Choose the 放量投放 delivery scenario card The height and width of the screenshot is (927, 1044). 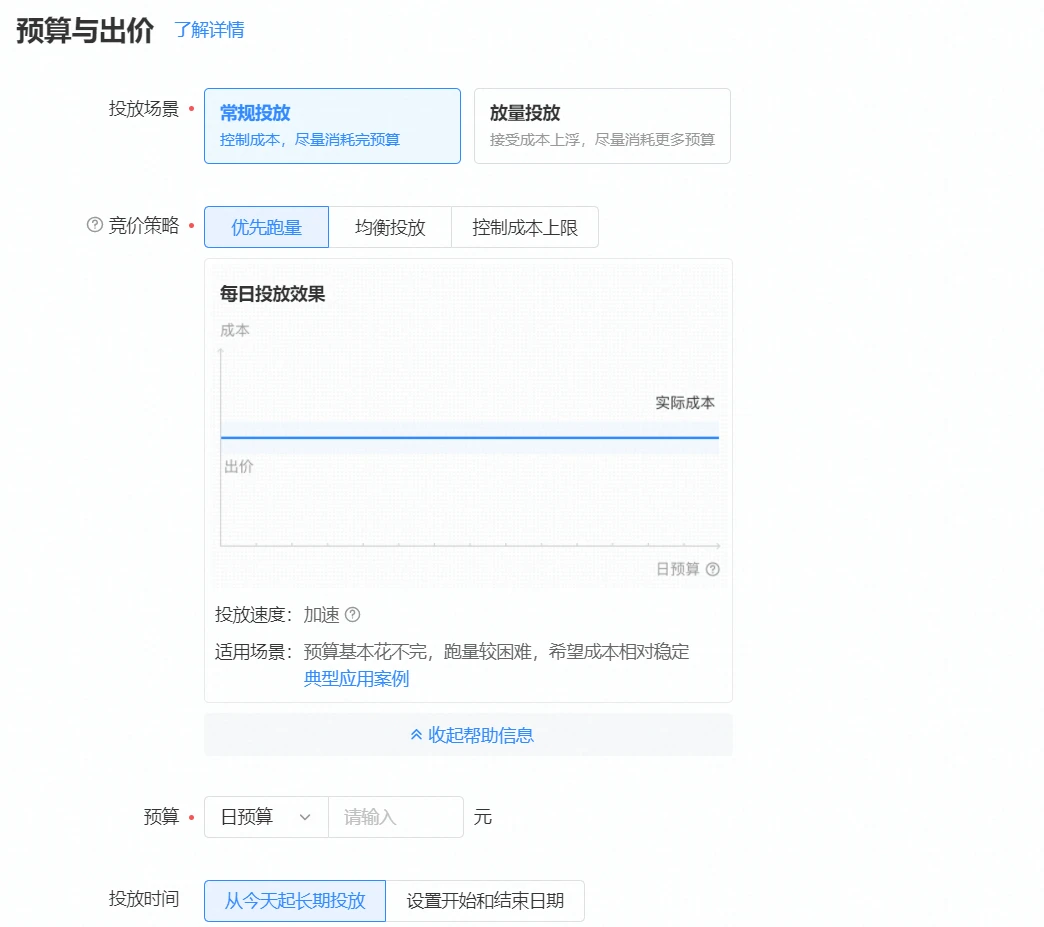[x=601, y=125]
